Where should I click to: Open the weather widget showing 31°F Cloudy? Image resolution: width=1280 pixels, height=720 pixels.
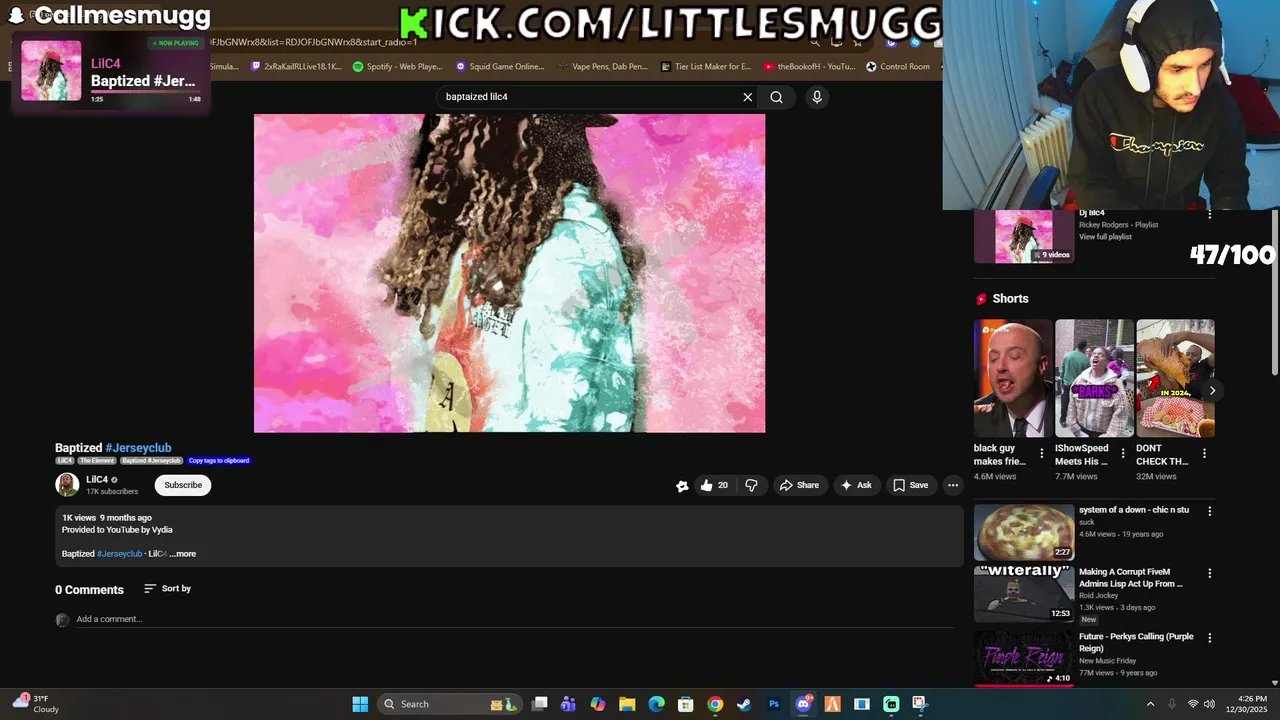point(35,704)
